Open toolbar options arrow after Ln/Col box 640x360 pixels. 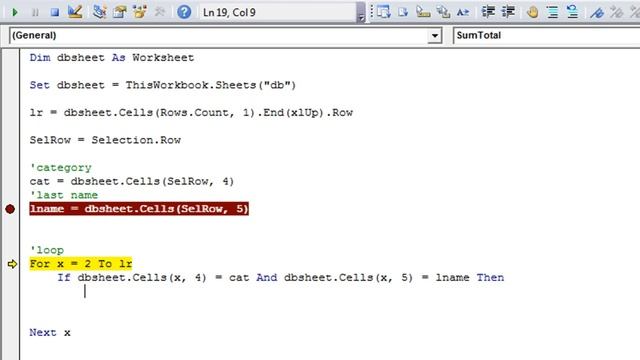point(361,12)
